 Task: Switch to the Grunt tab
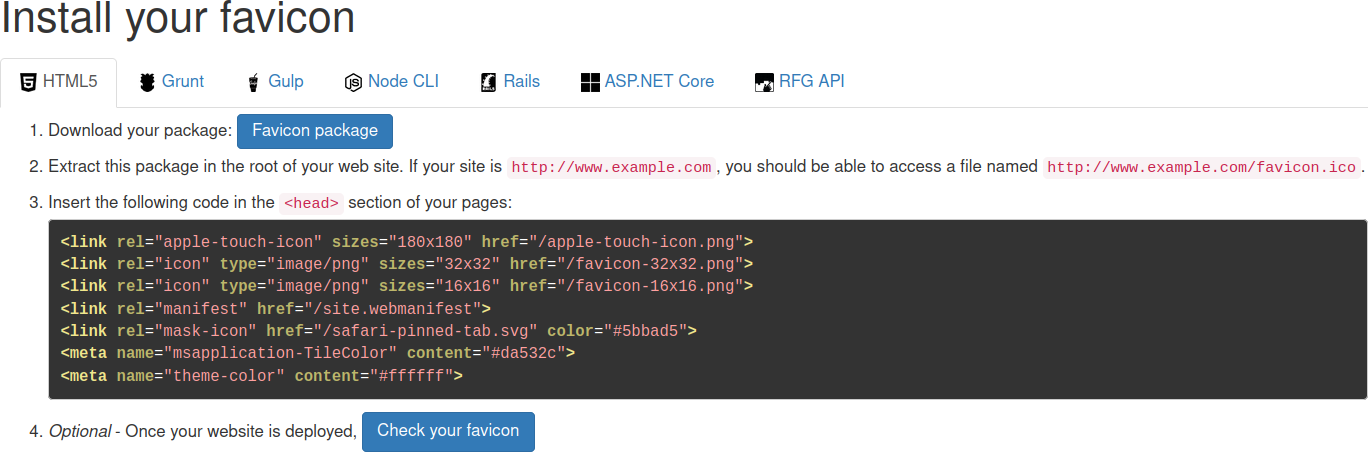tap(182, 82)
